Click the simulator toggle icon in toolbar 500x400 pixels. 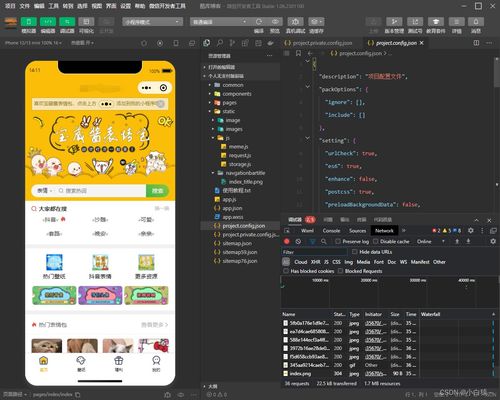(x=29, y=22)
